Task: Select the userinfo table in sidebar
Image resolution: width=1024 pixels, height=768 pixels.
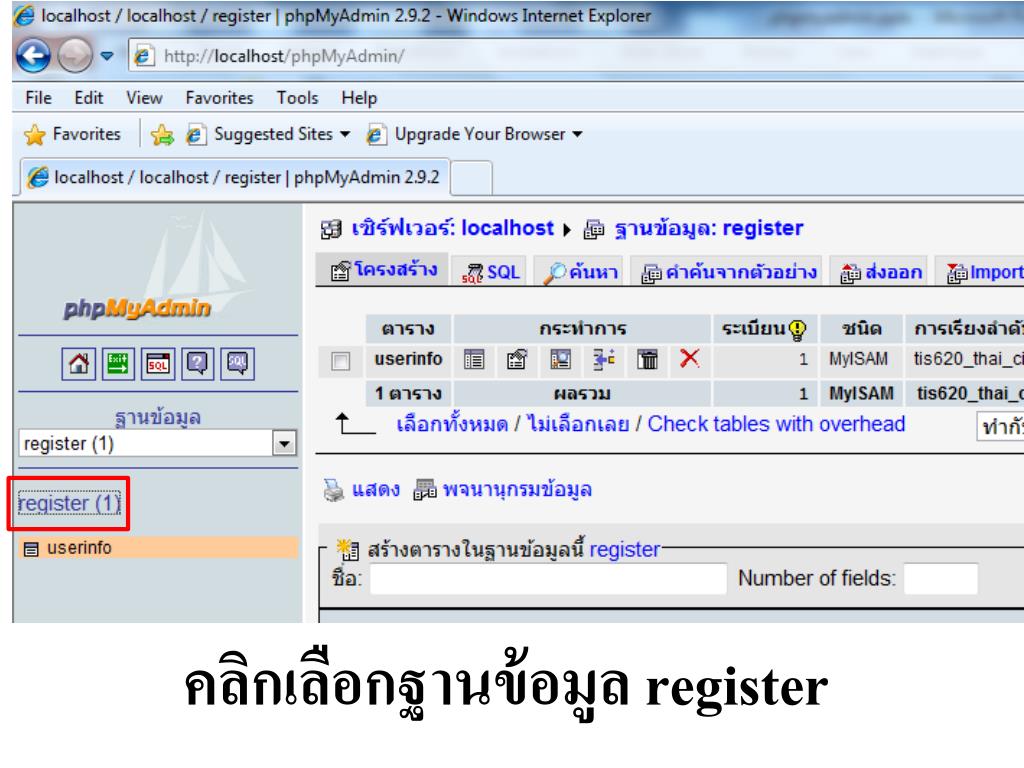Action: pyautogui.click(x=79, y=547)
